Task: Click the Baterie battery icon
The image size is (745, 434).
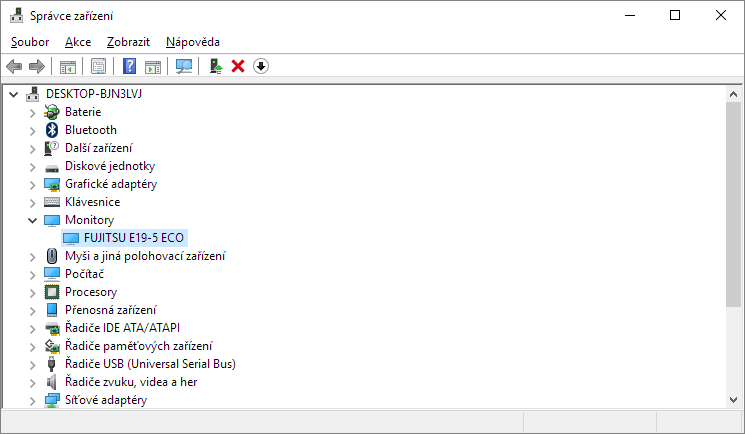Action: (x=52, y=112)
